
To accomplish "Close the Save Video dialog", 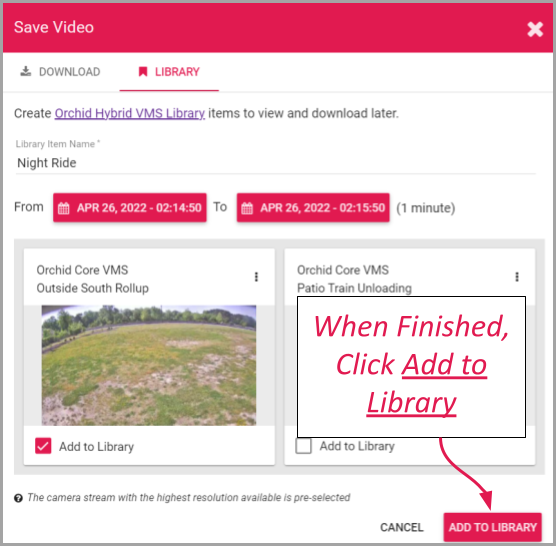I will click(535, 29).
